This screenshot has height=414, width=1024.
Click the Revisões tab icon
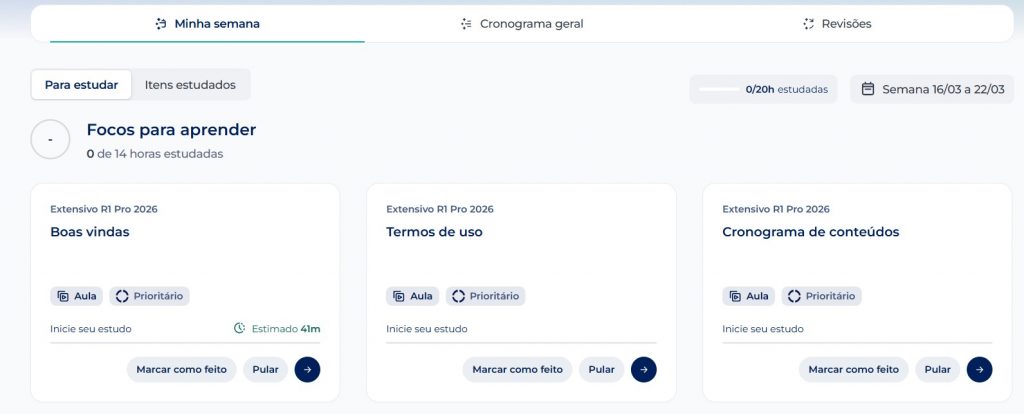pos(809,24)
